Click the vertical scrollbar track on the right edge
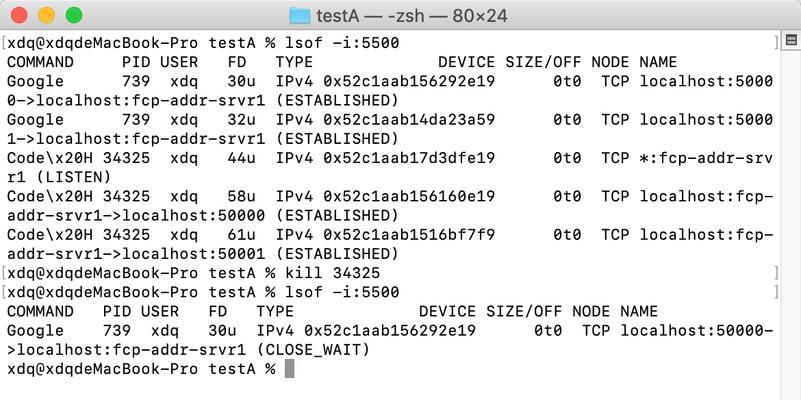Screen dimensions: 801x400 tap(791, 225)
